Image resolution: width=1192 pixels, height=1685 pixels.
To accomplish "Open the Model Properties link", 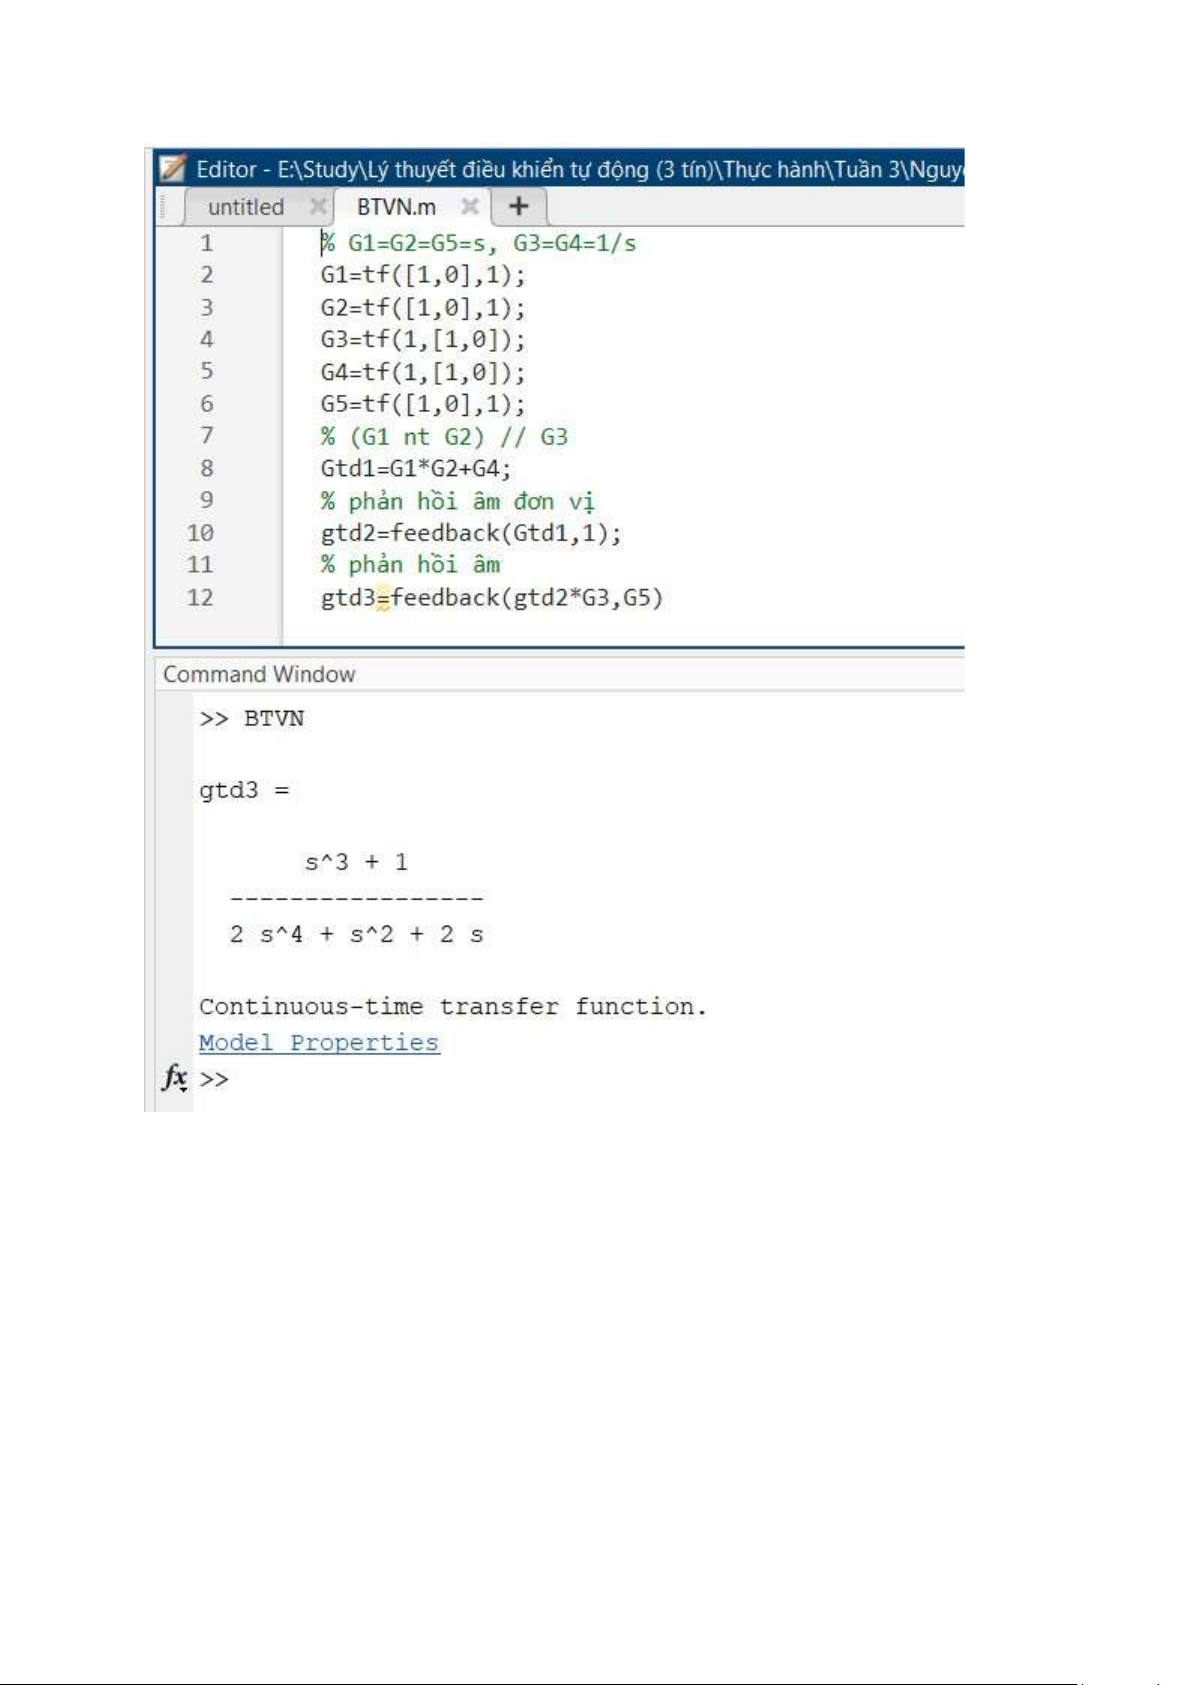I will tap(319, 1043).
